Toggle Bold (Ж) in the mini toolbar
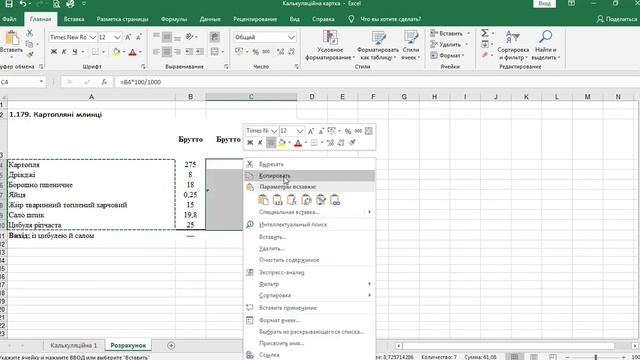The width and height of the screenshot is (640, 360). pyautogui.click(x=250, y=142)
